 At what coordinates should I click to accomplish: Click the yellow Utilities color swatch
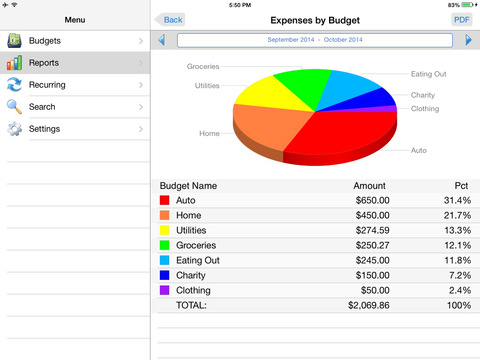[x=164, y=230]
